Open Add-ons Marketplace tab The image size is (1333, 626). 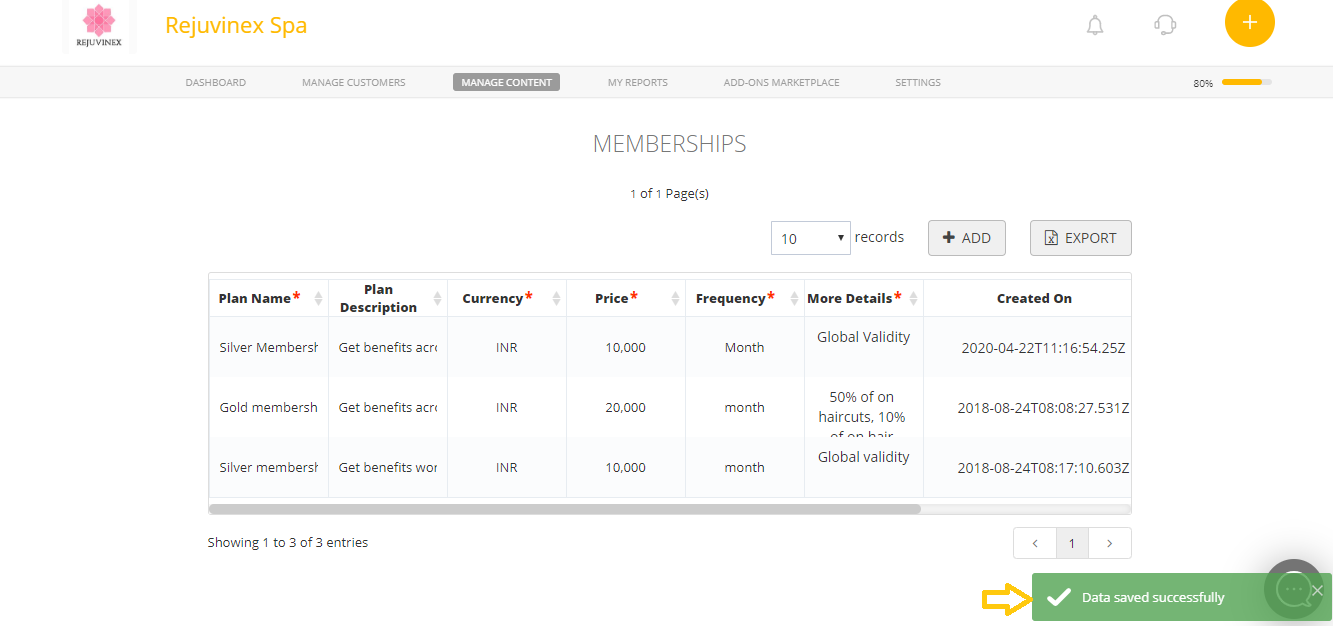[x=781, y=82]
